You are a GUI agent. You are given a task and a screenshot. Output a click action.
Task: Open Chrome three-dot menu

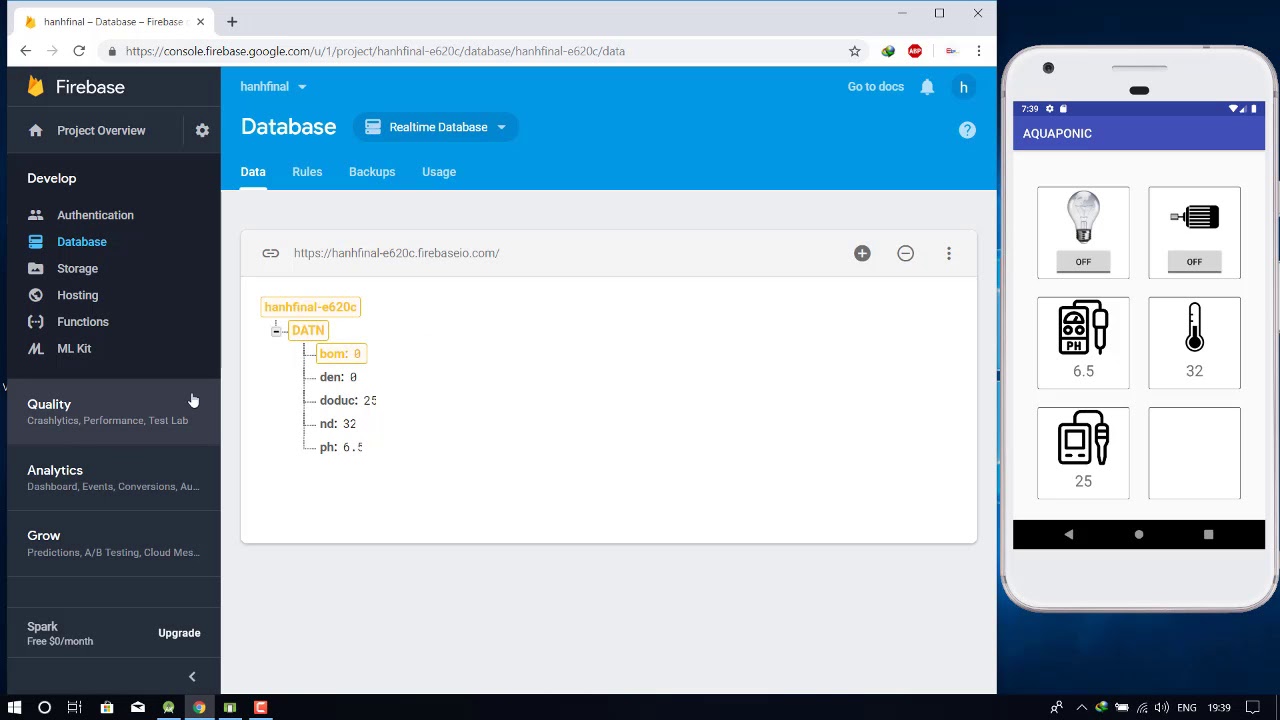click(x=979, y=51)
